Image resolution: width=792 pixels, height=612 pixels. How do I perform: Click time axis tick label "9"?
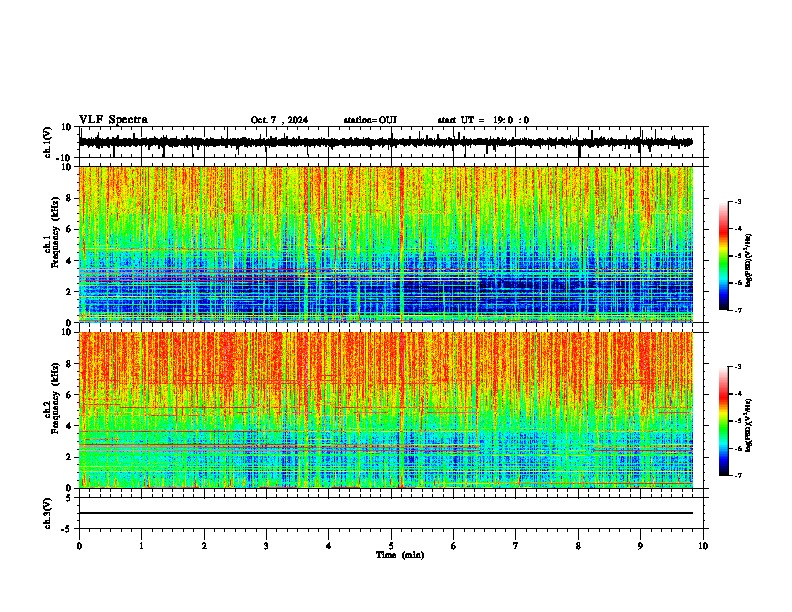pyautogui.click(x=640, y=546)
